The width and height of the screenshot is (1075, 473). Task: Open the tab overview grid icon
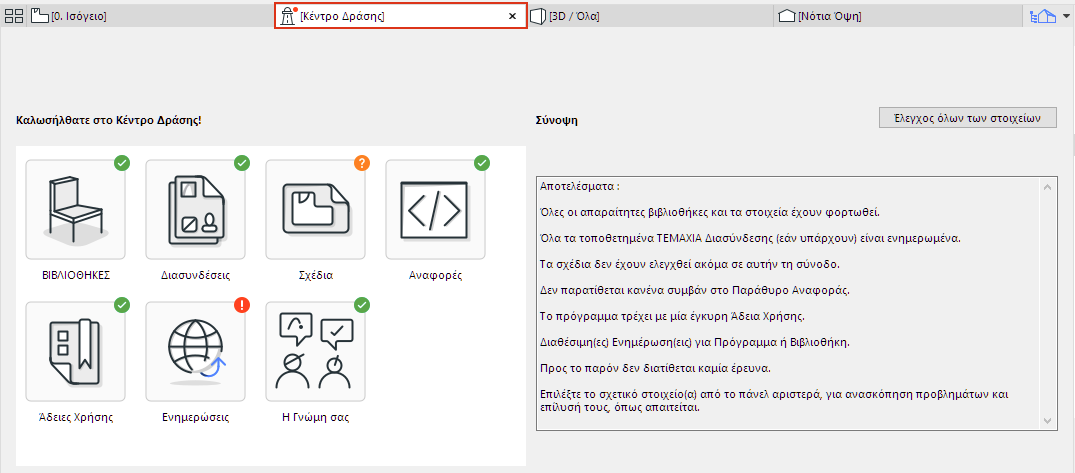14,16
